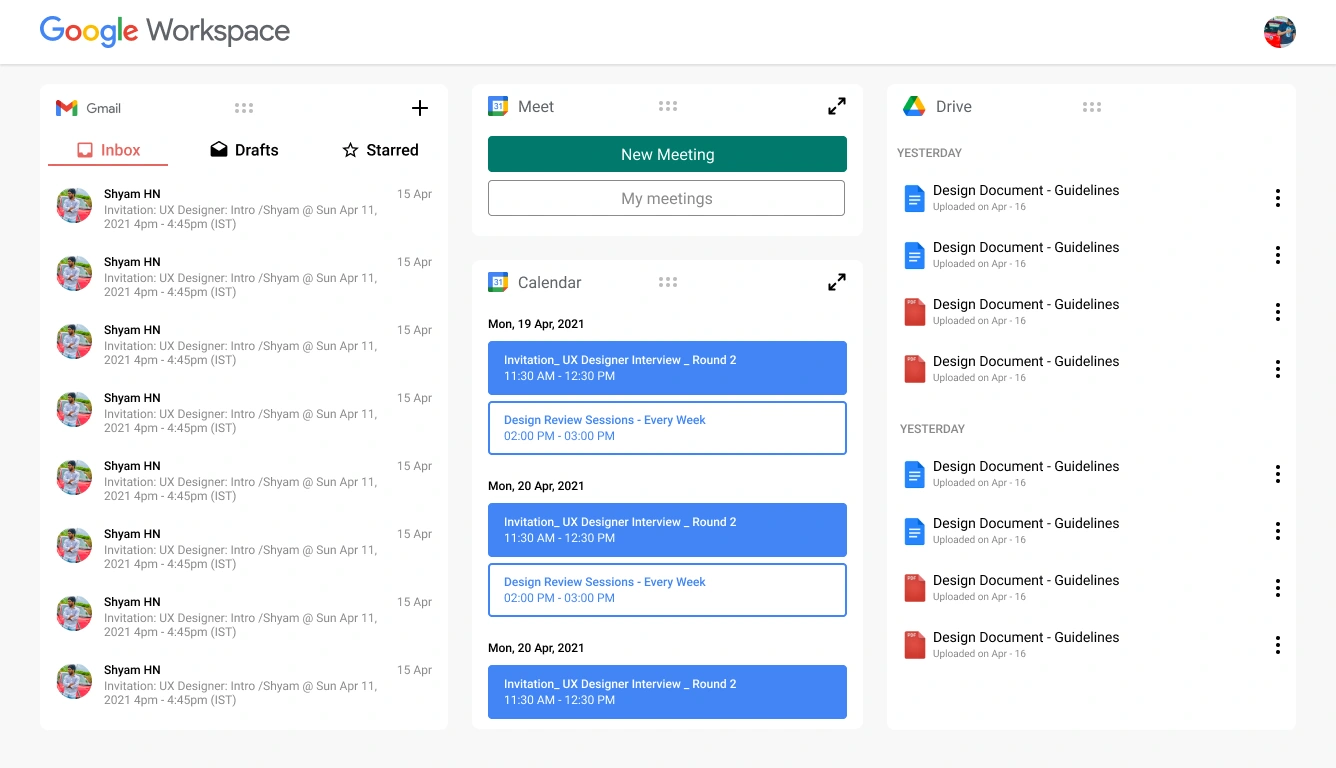This screenshot has height=768, width=1336.
Task: Click the Drive widget drag handle dots
Action: [1092, 107]
